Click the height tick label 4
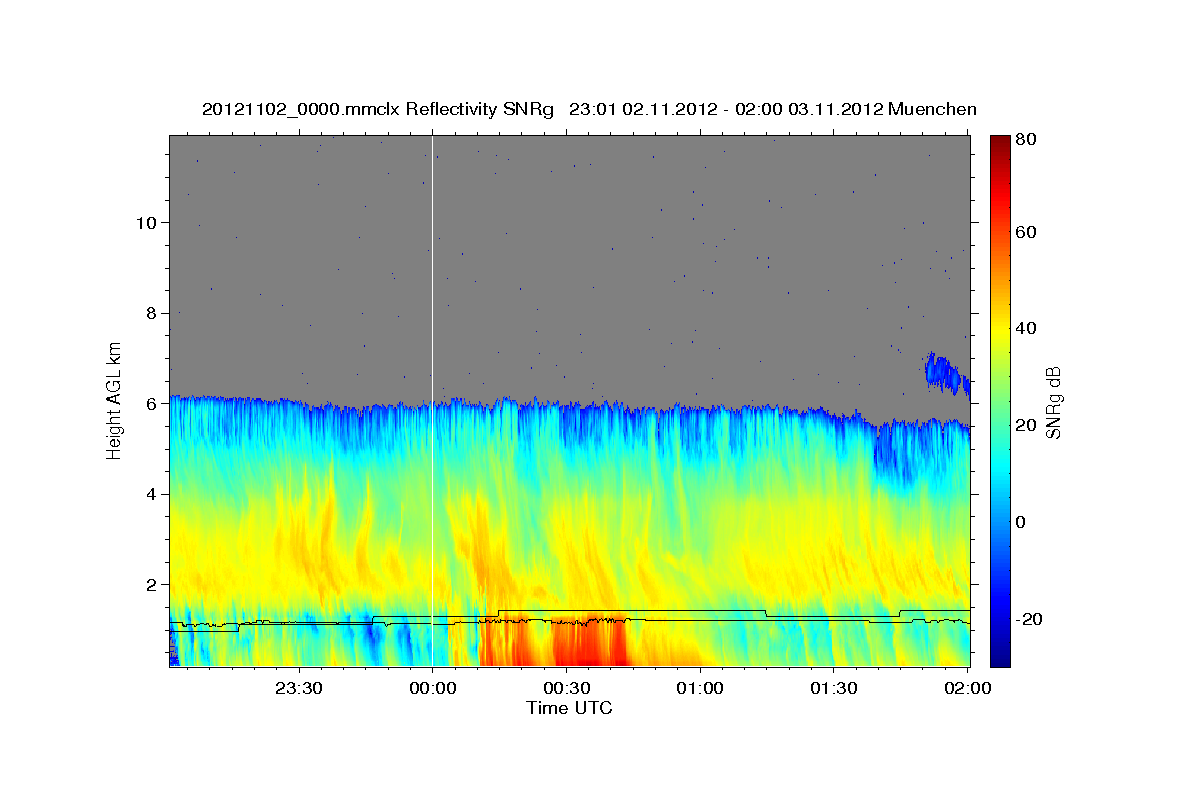Viewport: 1200px width, 800px height. pyautogui.click(x=152, y=494)
